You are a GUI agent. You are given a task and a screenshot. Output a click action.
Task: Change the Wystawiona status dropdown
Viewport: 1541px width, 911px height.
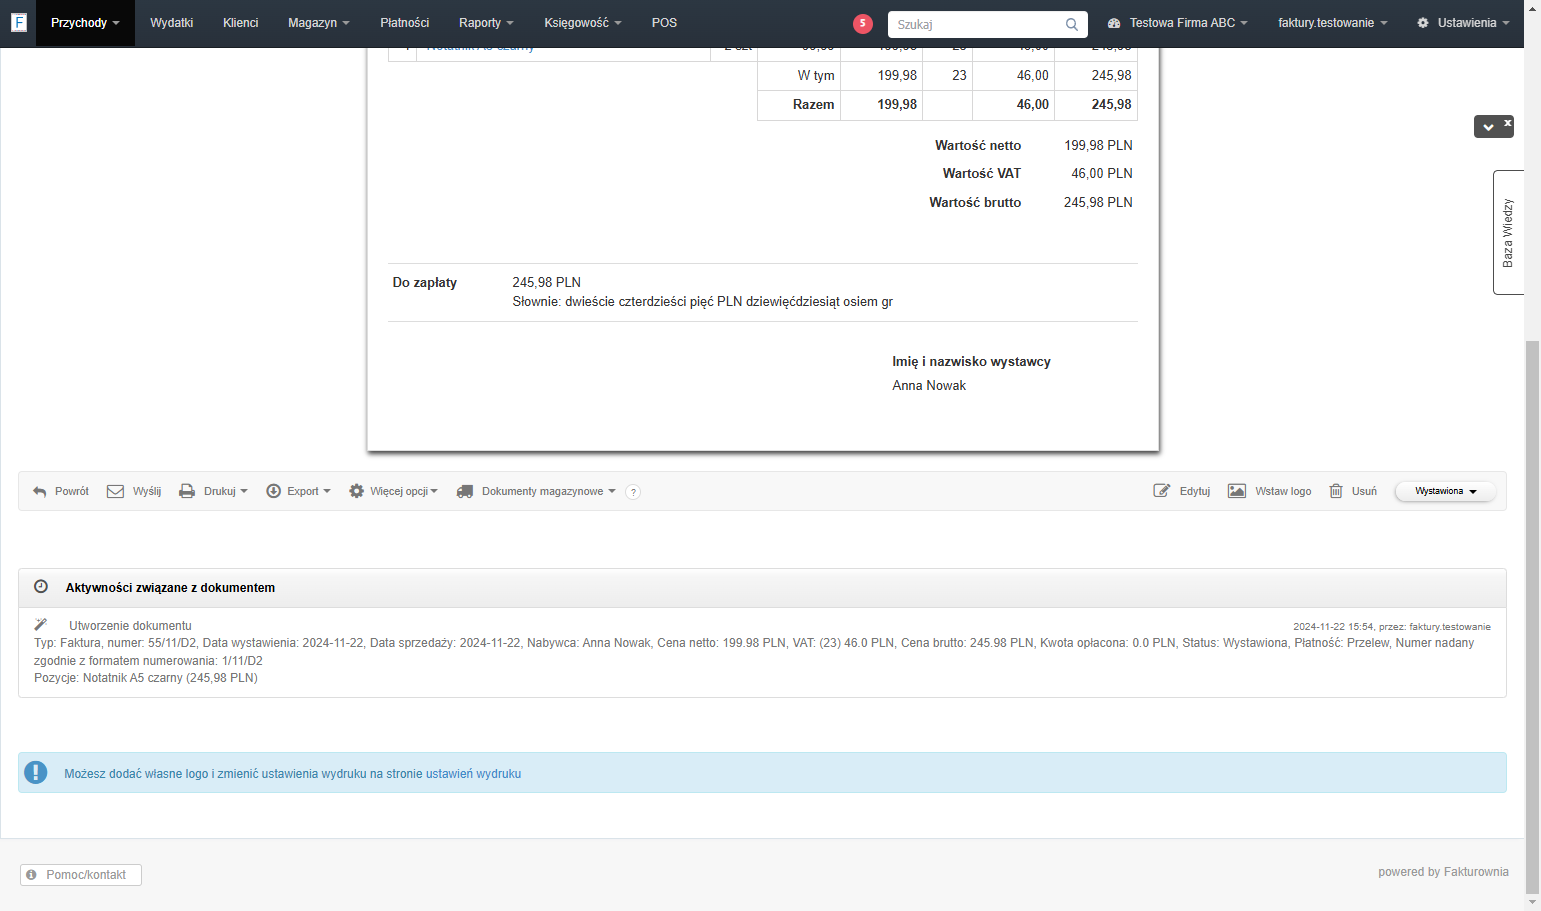click(1445, 491)
